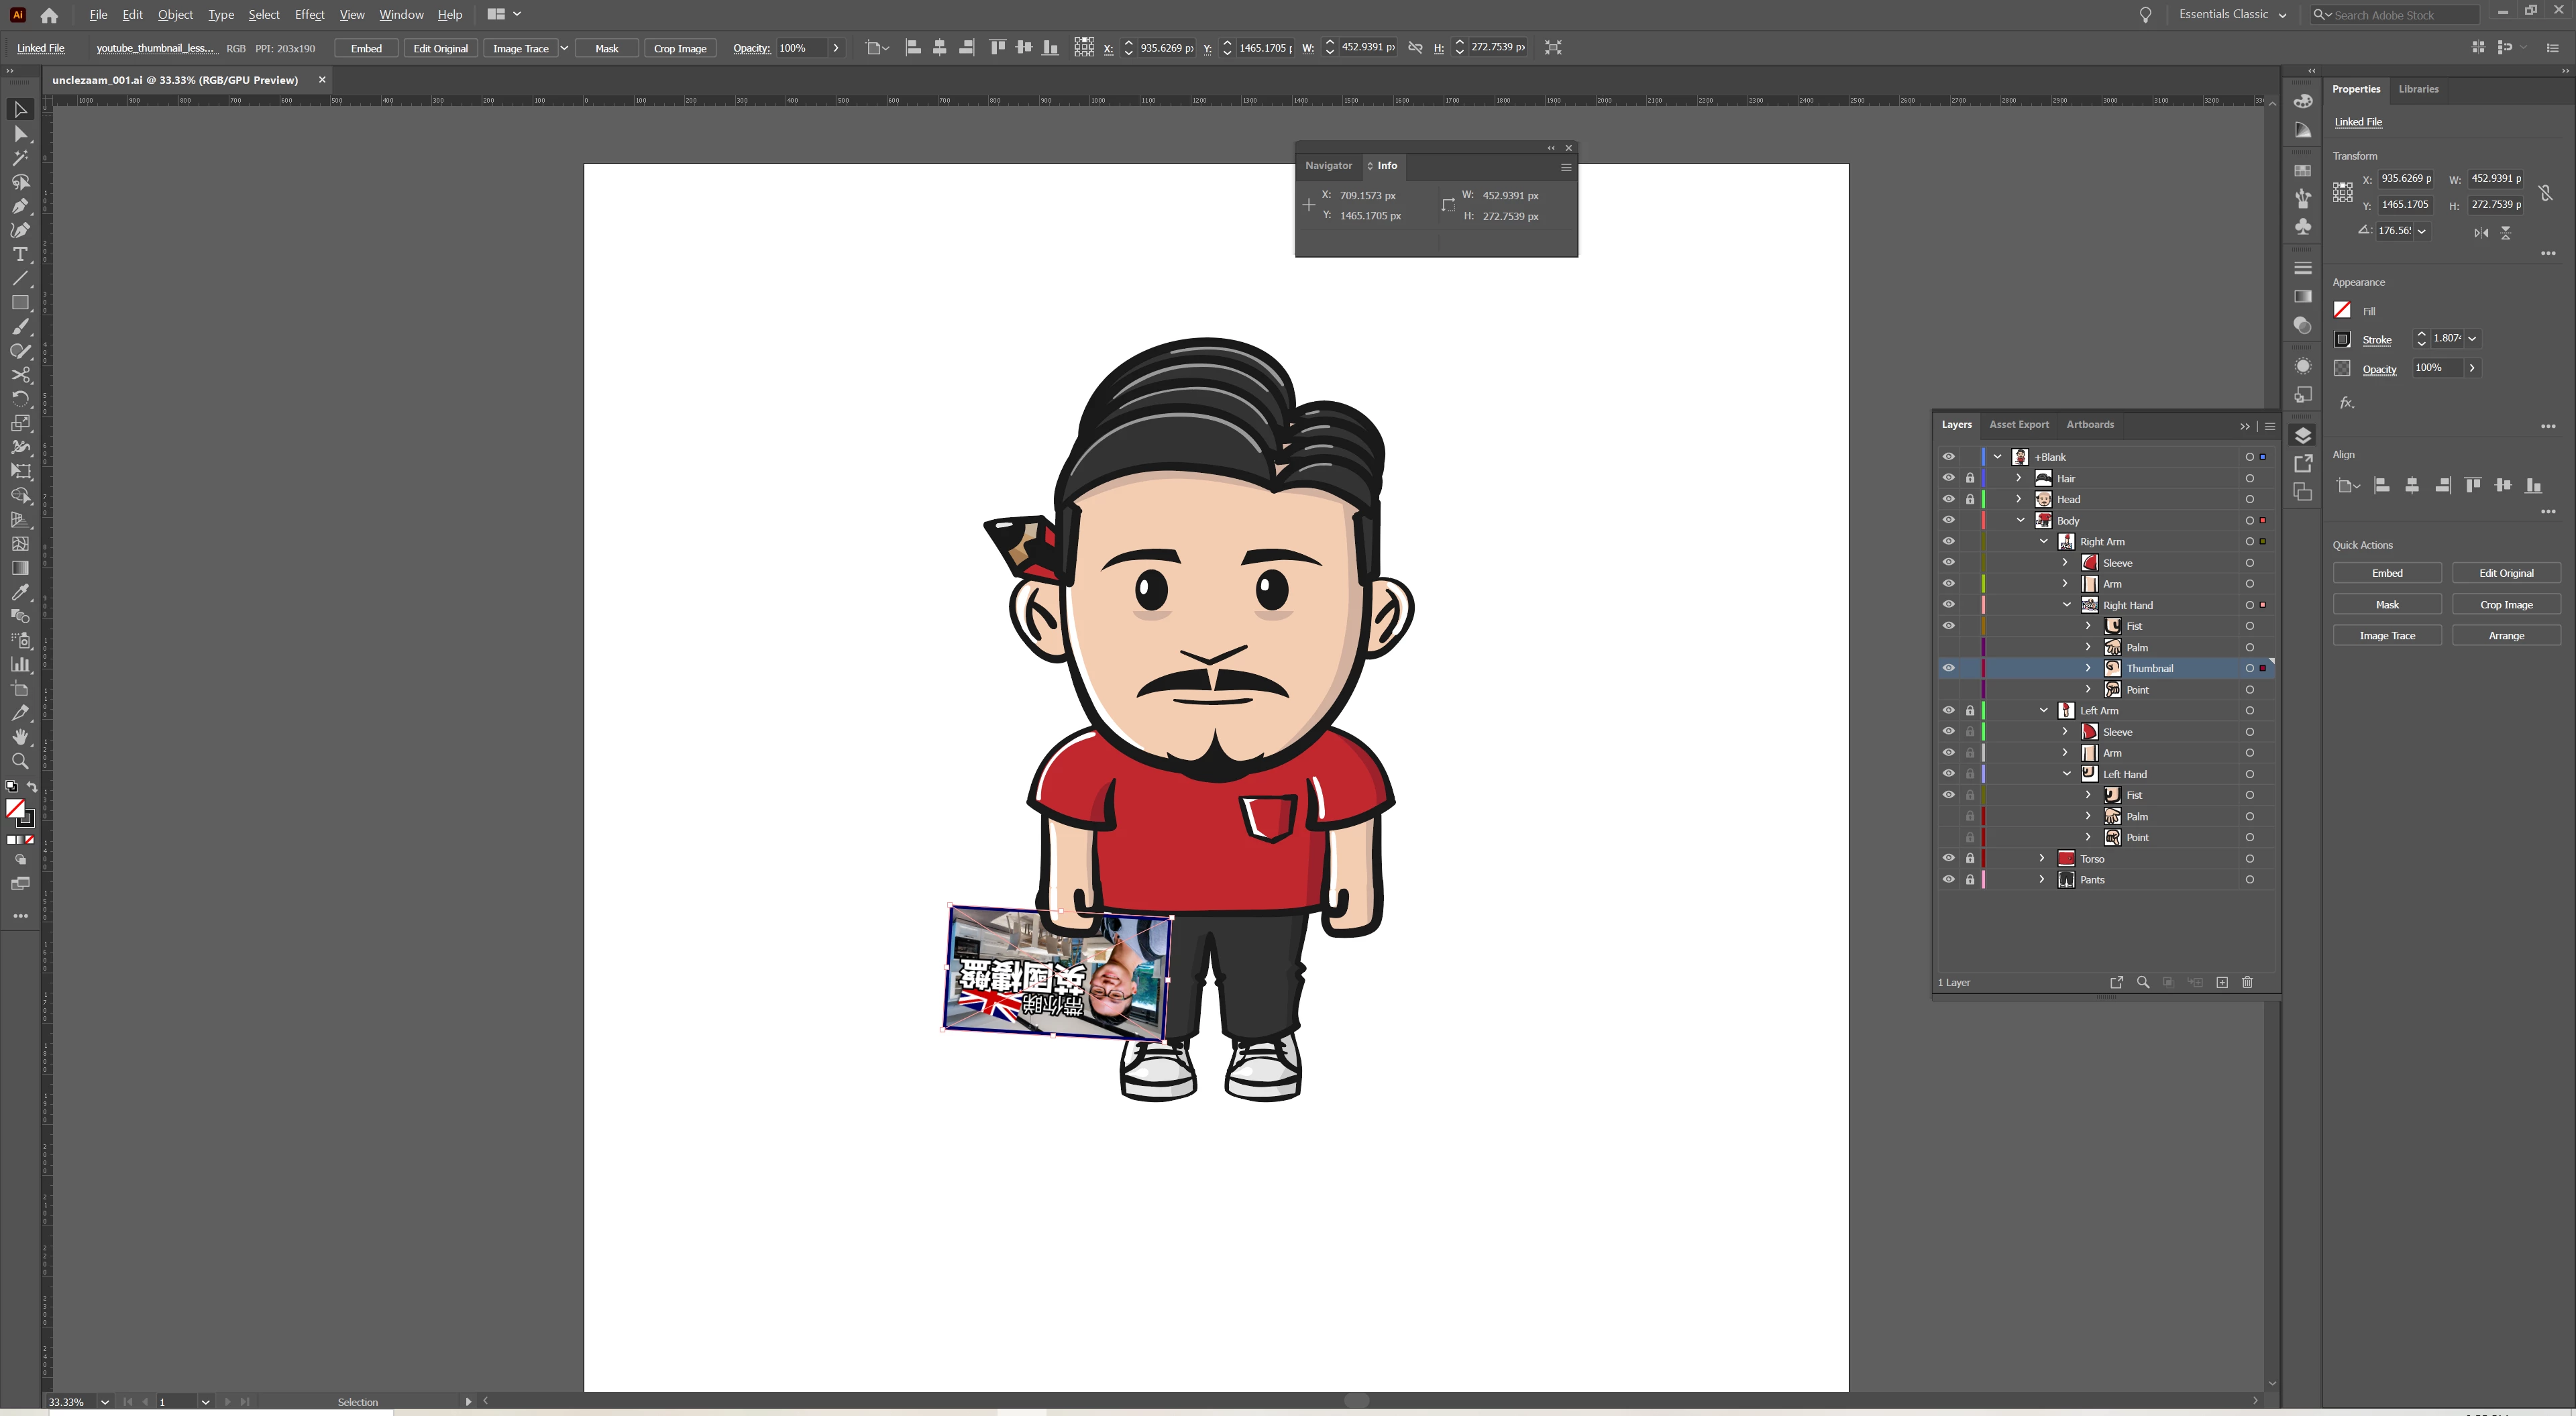Select the Zoom tool
This screenshot has width=2576, height=1416.
tap(20, 761)
